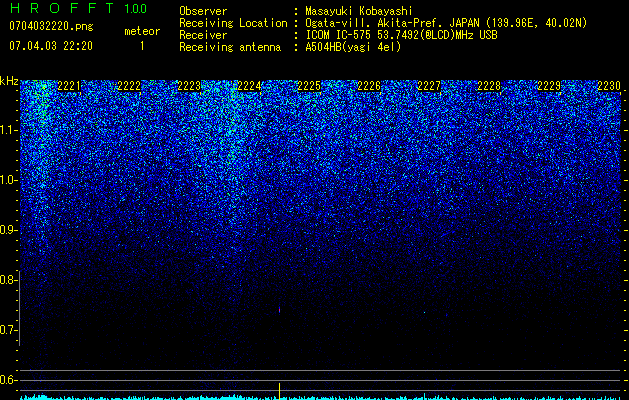
Task: Click the 2226 time marker
Action: click(x=369, y=86)
